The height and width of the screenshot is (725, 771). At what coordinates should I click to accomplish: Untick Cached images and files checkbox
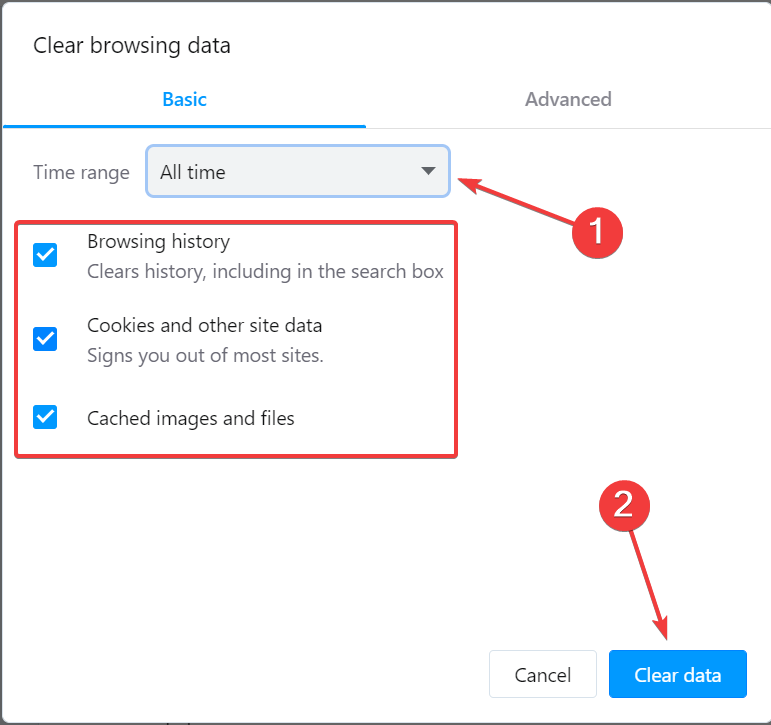pyautogui.click(x=45, y=417)
